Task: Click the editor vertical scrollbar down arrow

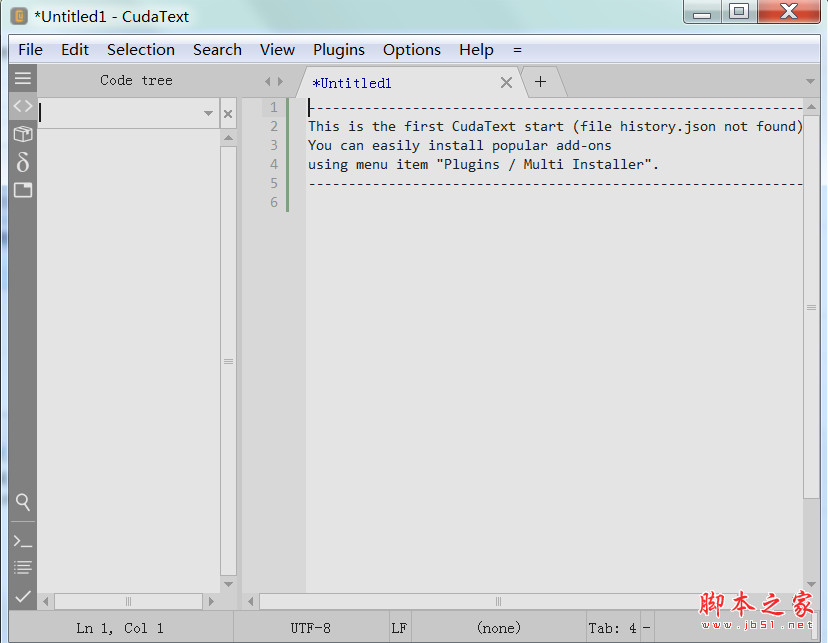Action: pyautogui.click(x=811, y=583)
